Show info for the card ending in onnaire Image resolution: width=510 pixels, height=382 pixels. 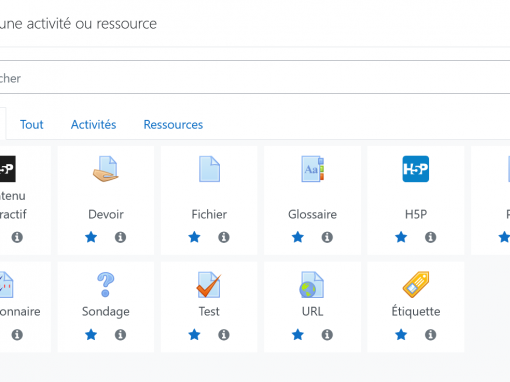coord(17,334)
